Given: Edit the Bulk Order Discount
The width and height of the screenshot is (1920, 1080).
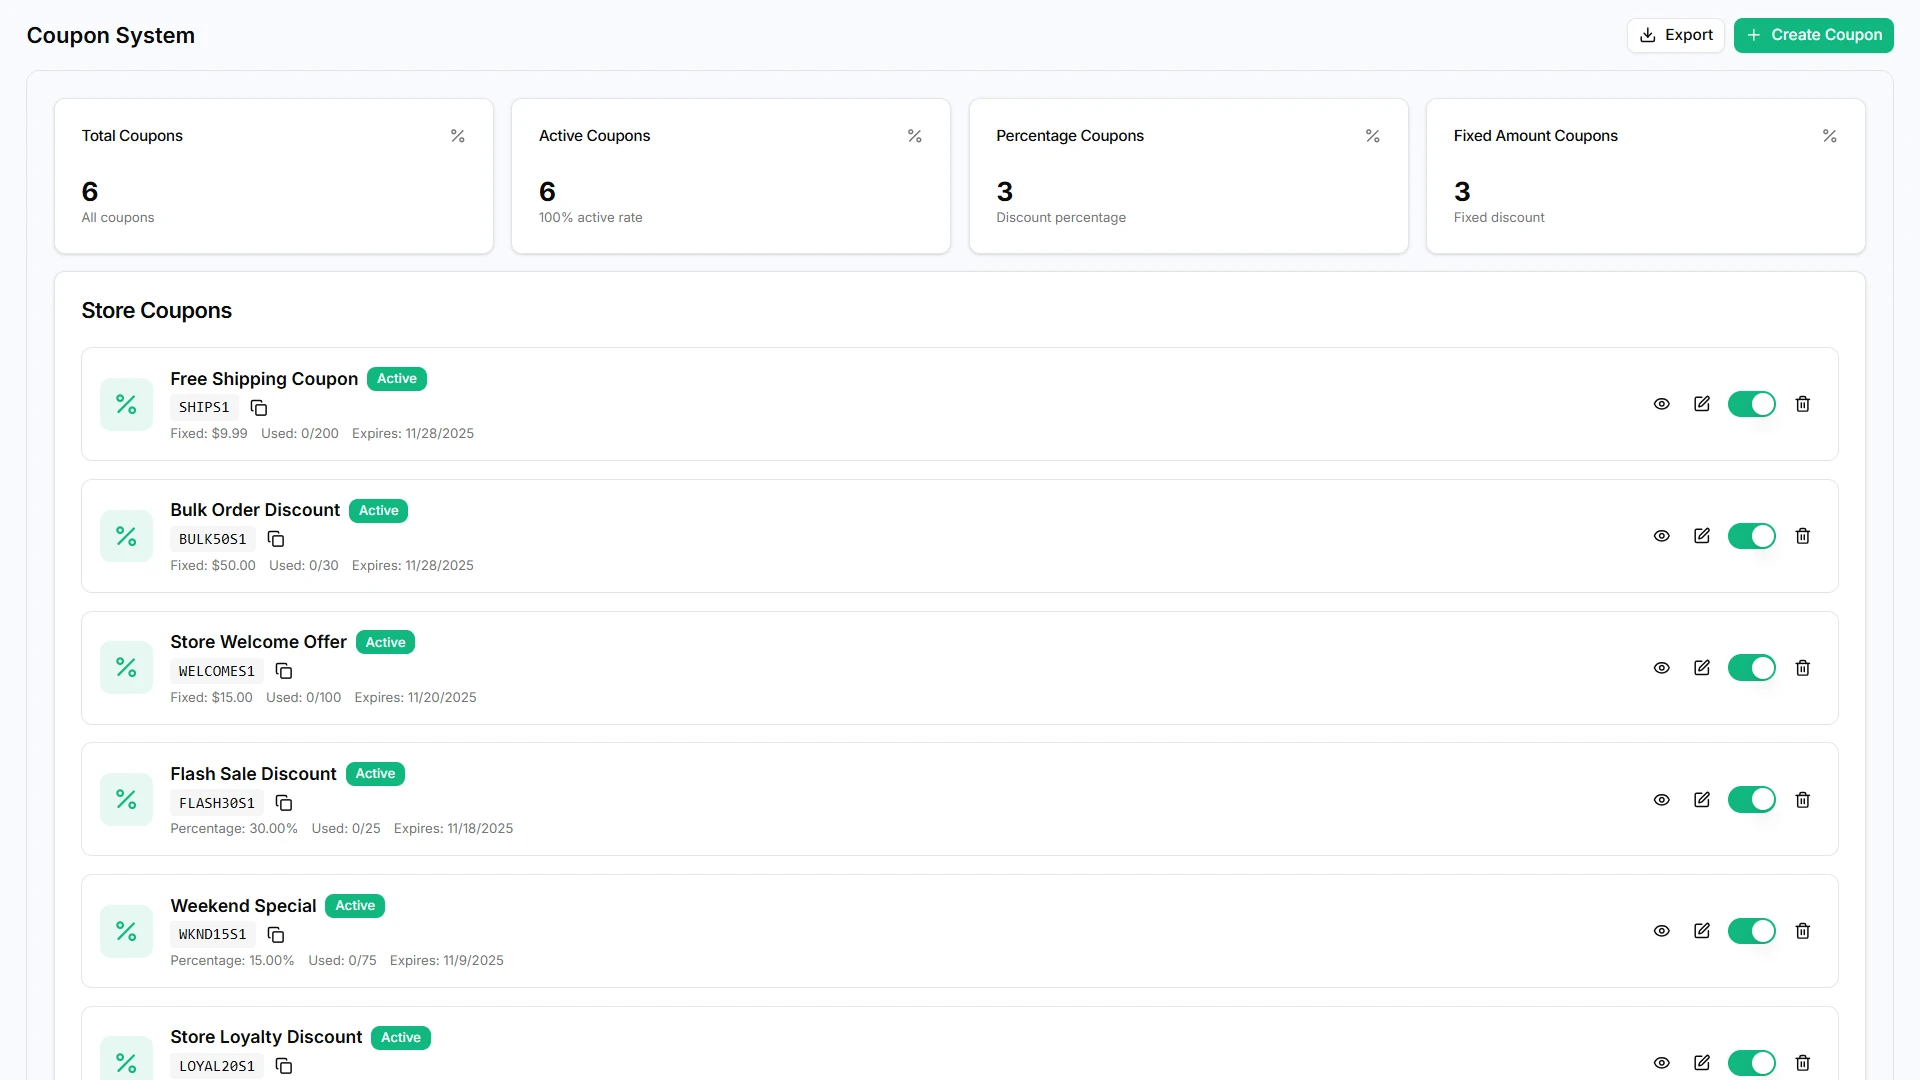Looking at the screenshot, I should (x=1702, y=536).
